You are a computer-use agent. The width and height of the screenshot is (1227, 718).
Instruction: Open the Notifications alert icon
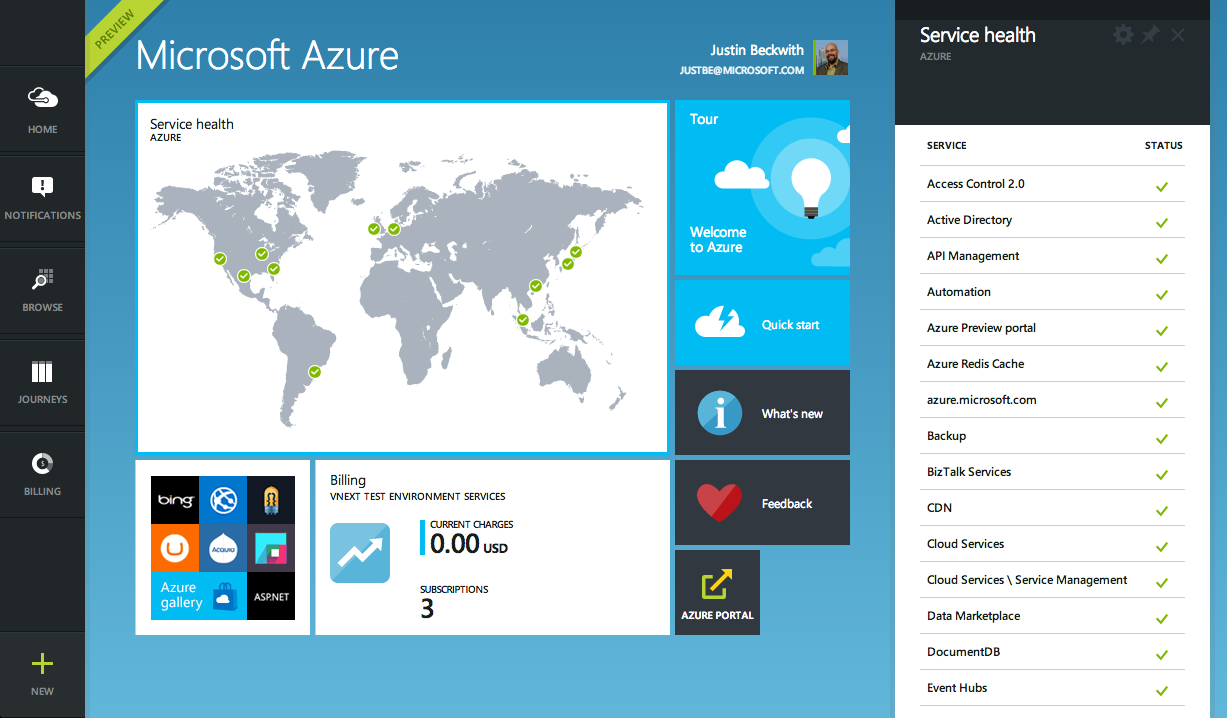pyautogui.click(x=42, y=186)
